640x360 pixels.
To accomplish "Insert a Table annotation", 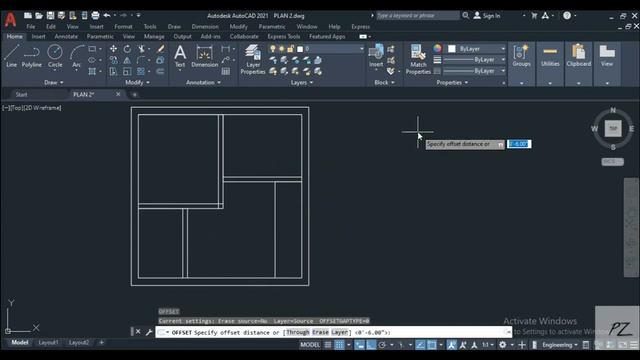I will coord(226,71).
